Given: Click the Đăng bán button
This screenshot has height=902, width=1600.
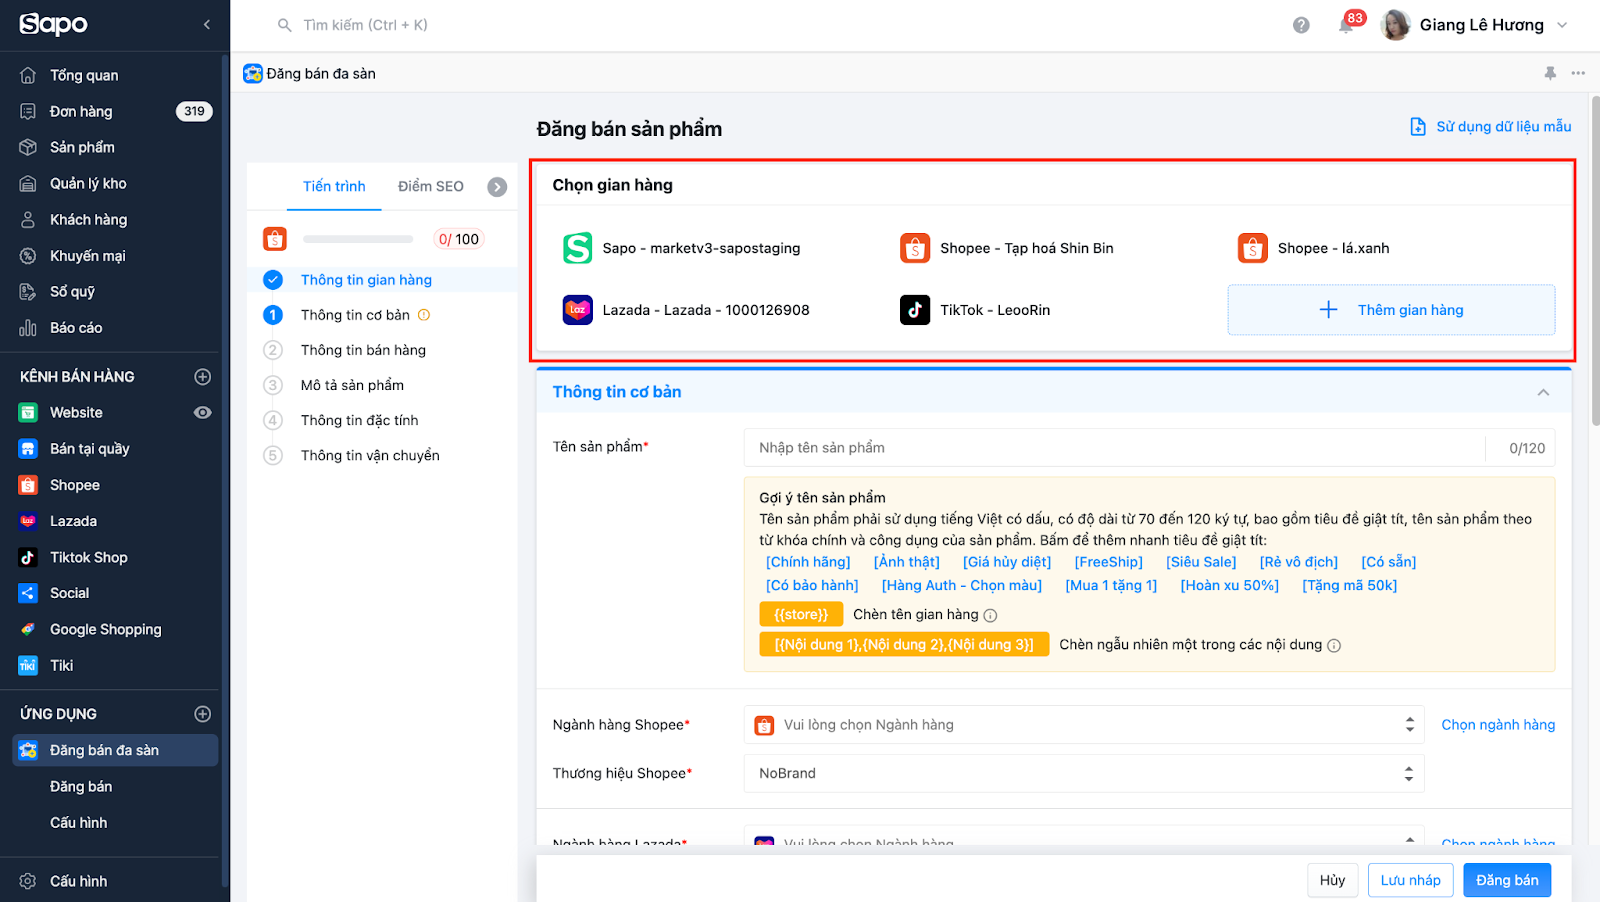Looking at the screenshot, I should (1506, 880).
